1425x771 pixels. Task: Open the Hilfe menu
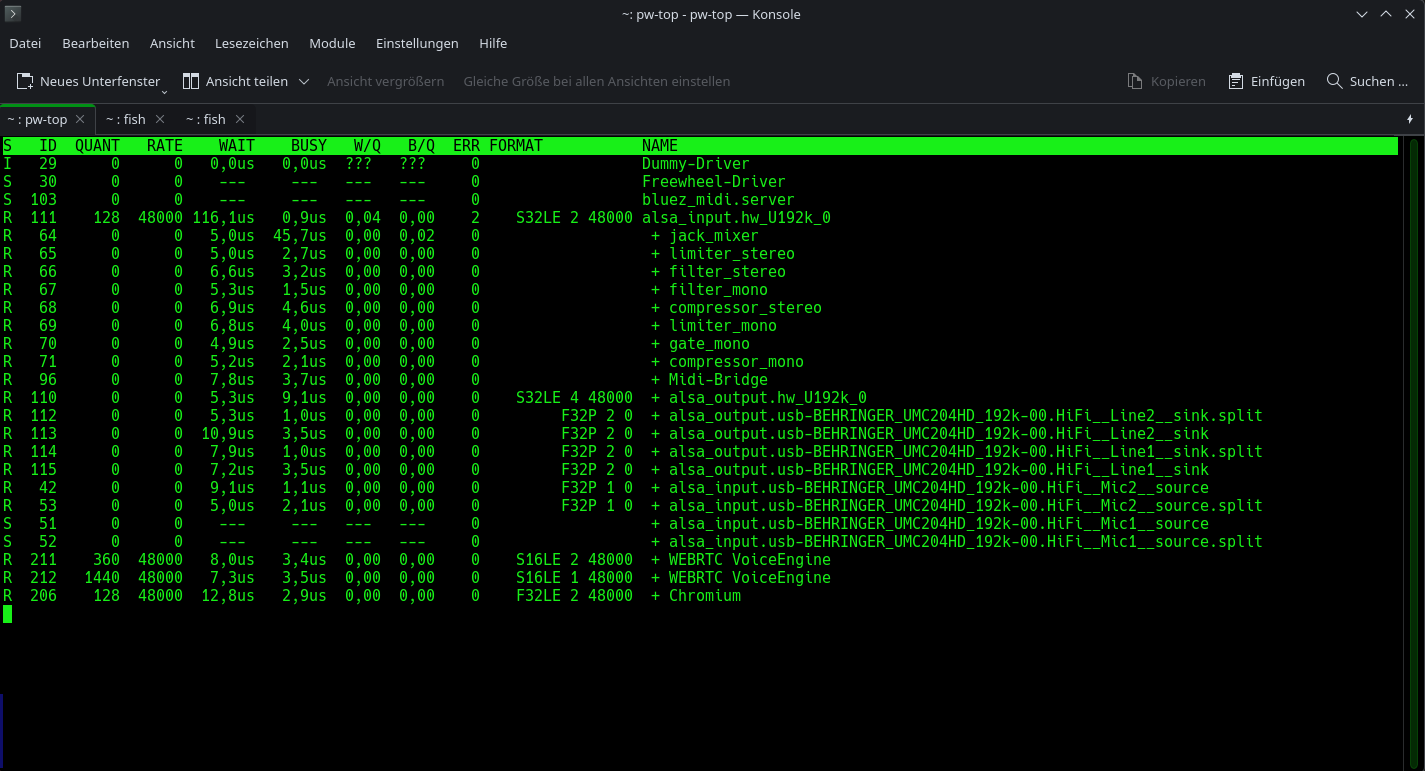[x=493, y=43]
